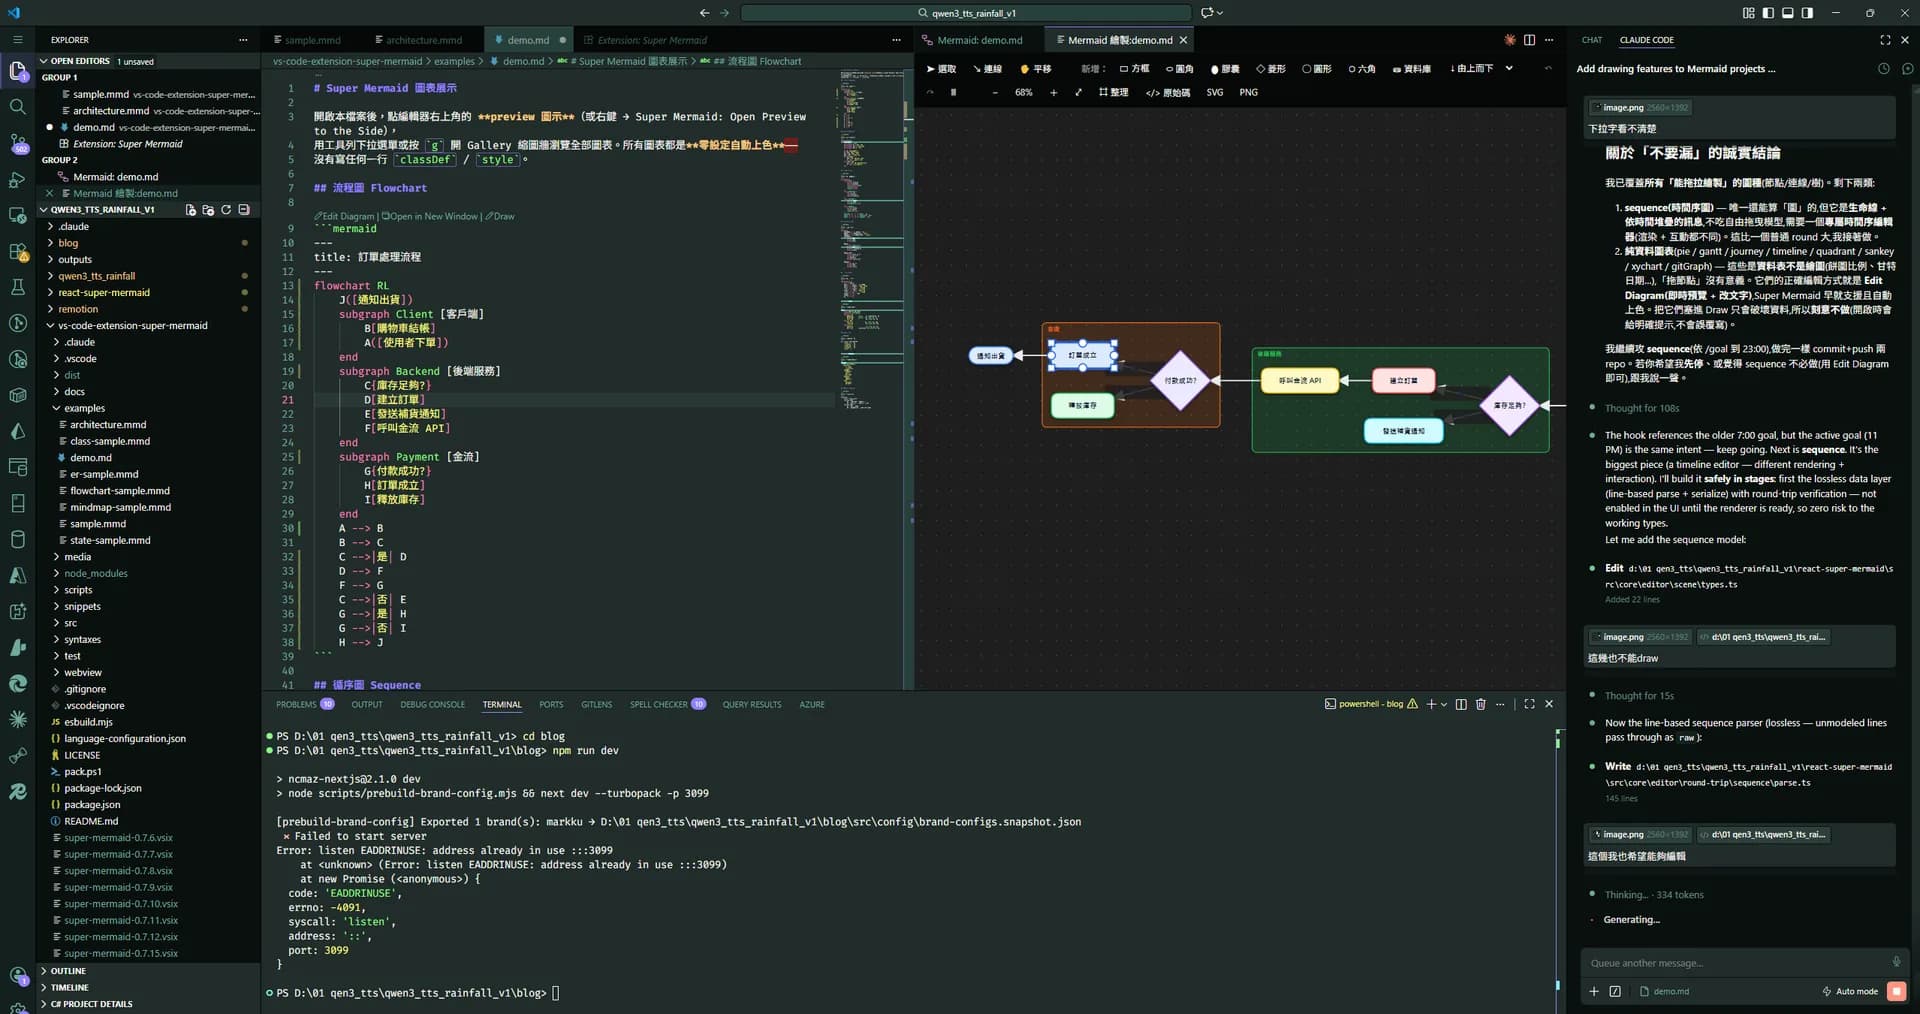The width and height of the screenshot is (1920, 1014).
Task: Select the 選取 pointer tool in Mermaid toolbar
Action: (x=942, y=69)
